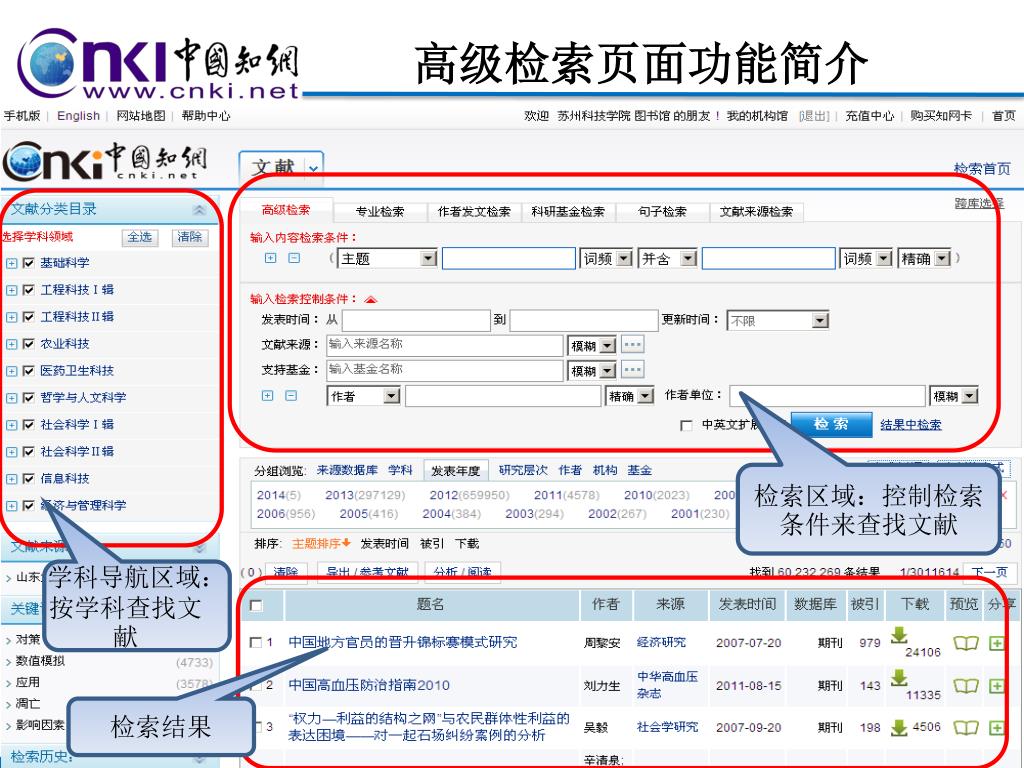This screenshot has width=1024, height=768.
Task: Sort results by 主题排序
Action: [x=321, y=543]
